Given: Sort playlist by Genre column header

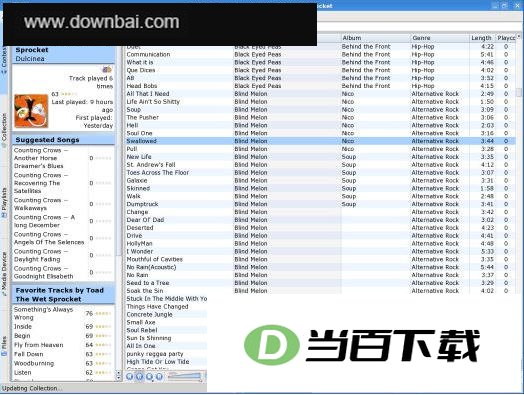Looking at the screenshot, I should click(440, 38).
